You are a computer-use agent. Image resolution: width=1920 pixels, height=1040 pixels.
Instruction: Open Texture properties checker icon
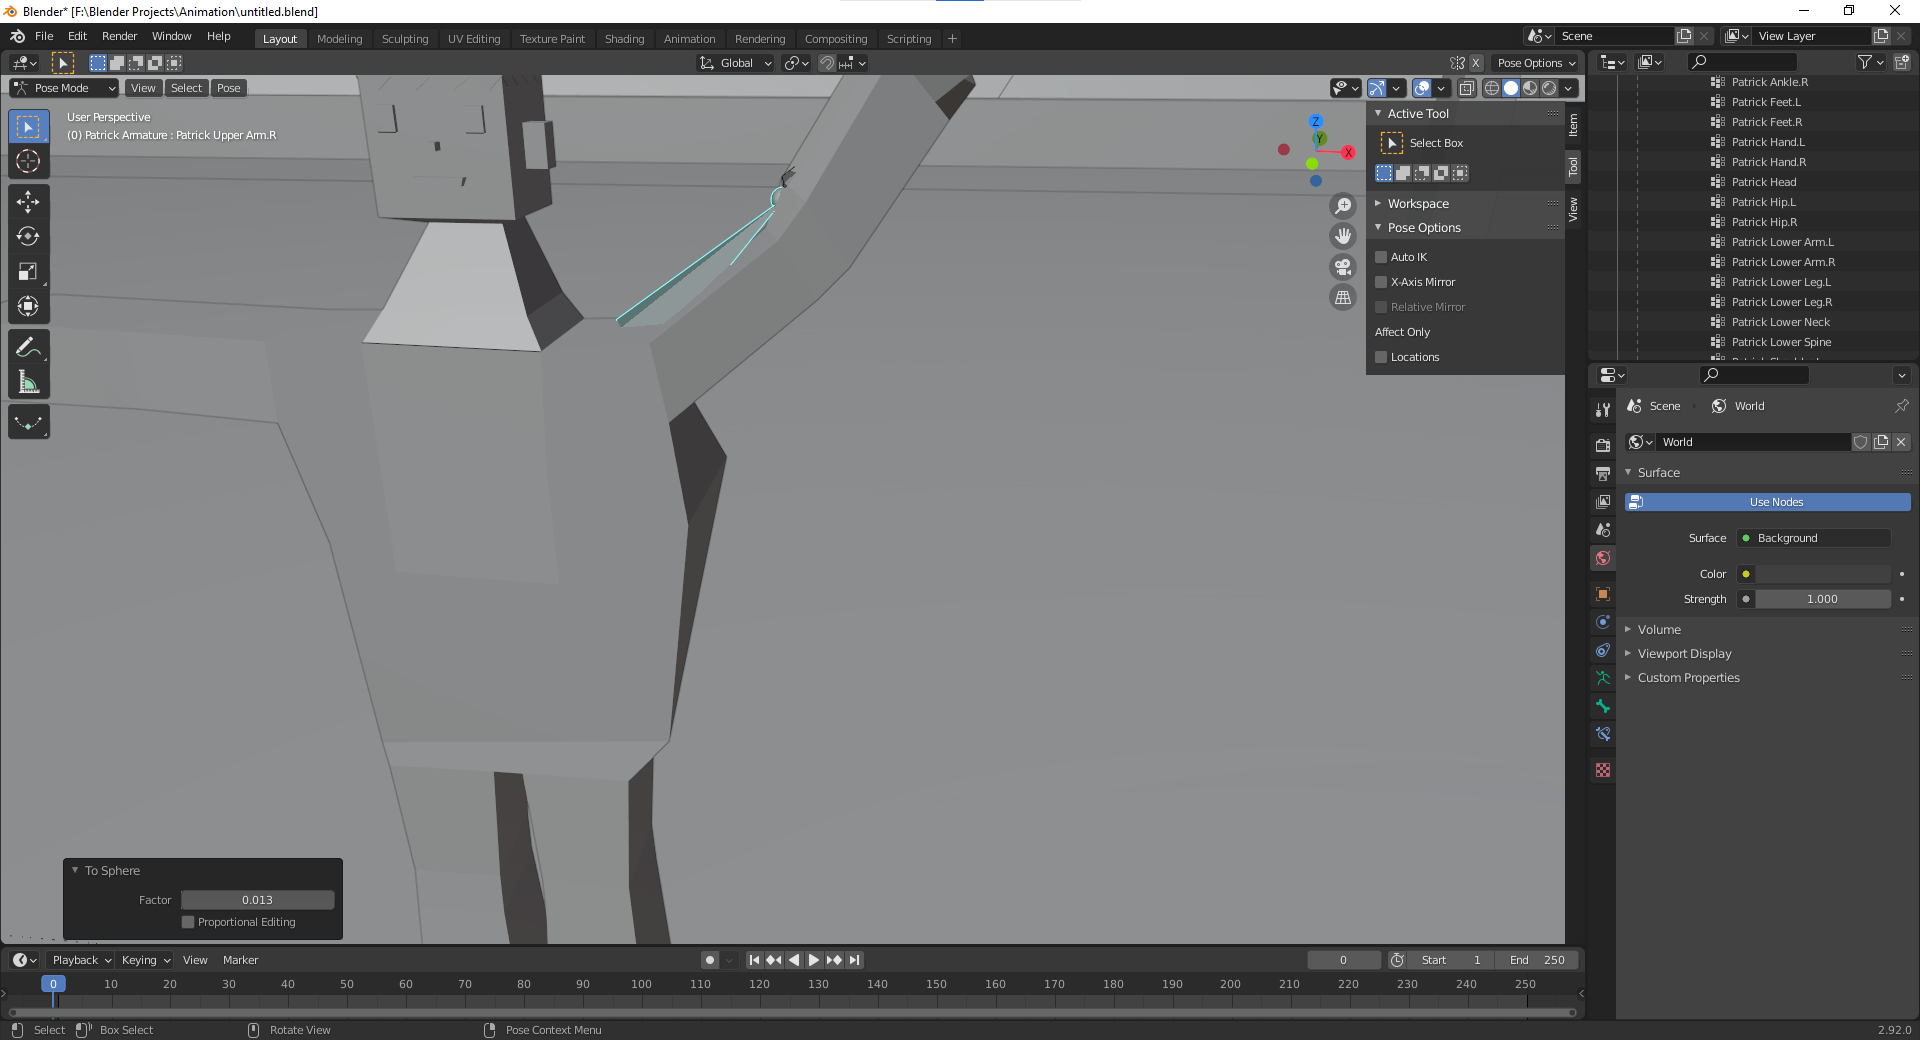point(1603,770)
